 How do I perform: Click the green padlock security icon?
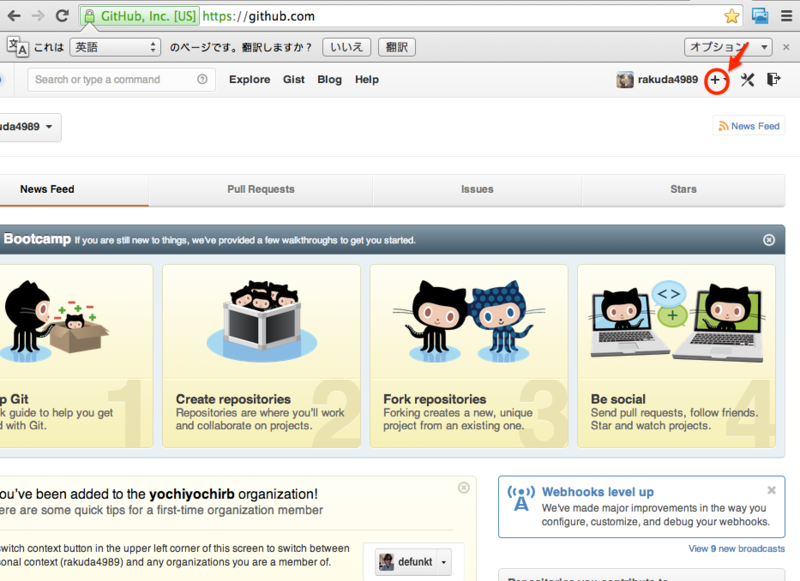tap(89, 16)
